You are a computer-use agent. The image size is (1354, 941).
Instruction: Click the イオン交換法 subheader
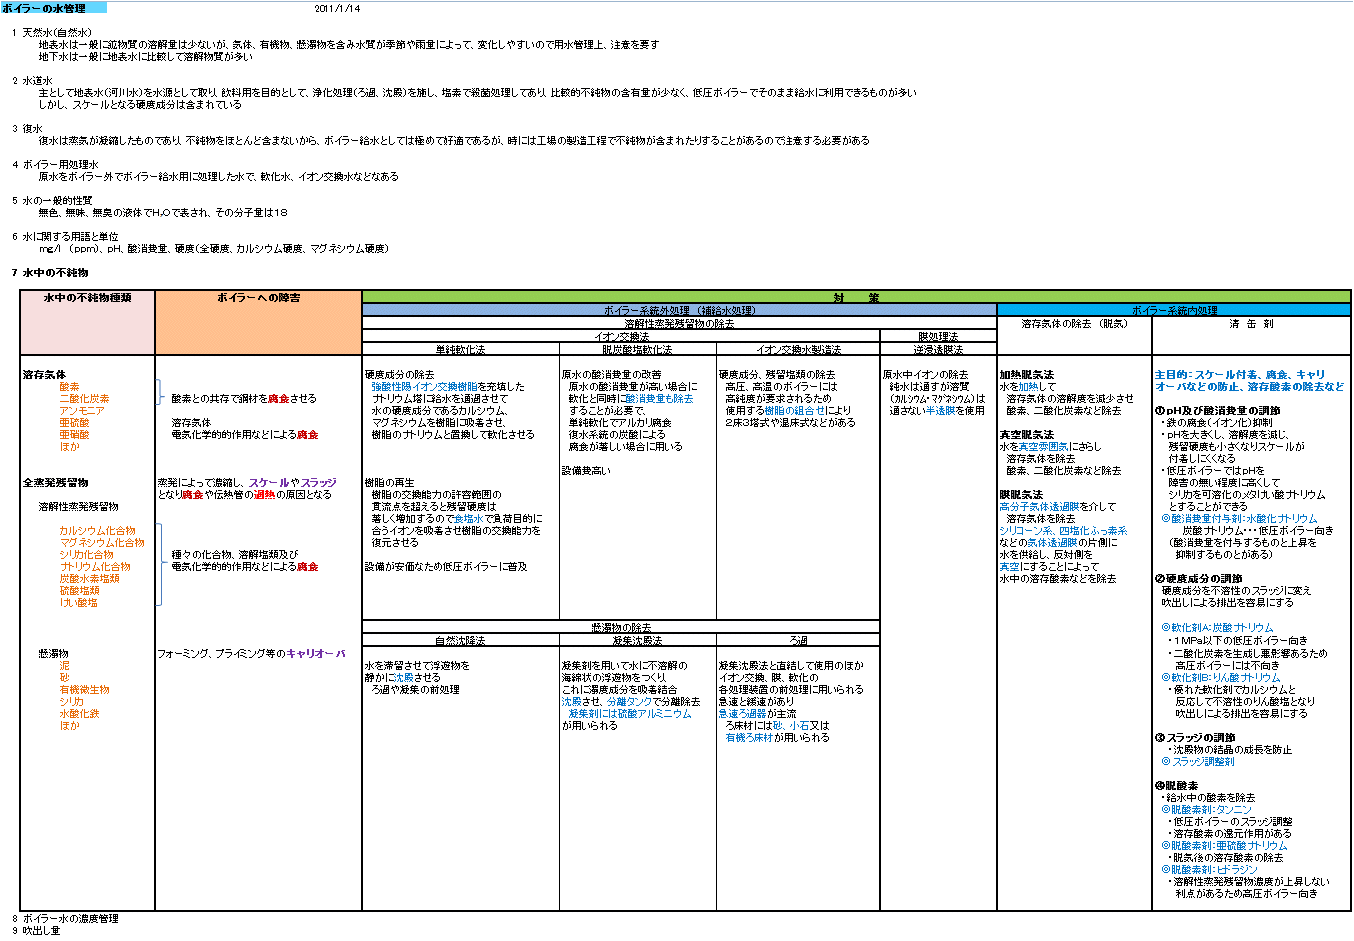621,337
